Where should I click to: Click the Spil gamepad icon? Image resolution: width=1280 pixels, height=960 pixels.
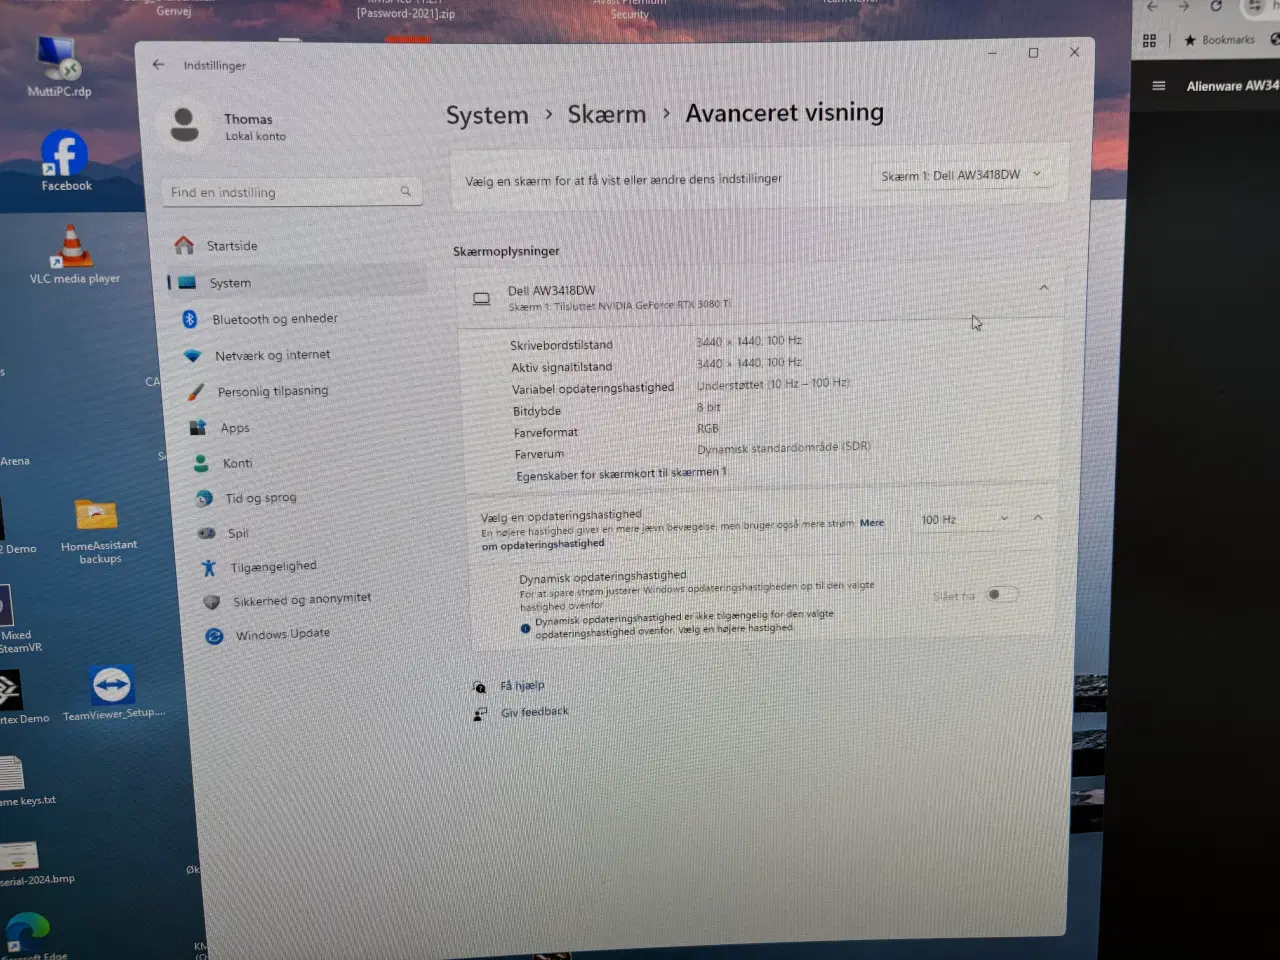(207, 533)
